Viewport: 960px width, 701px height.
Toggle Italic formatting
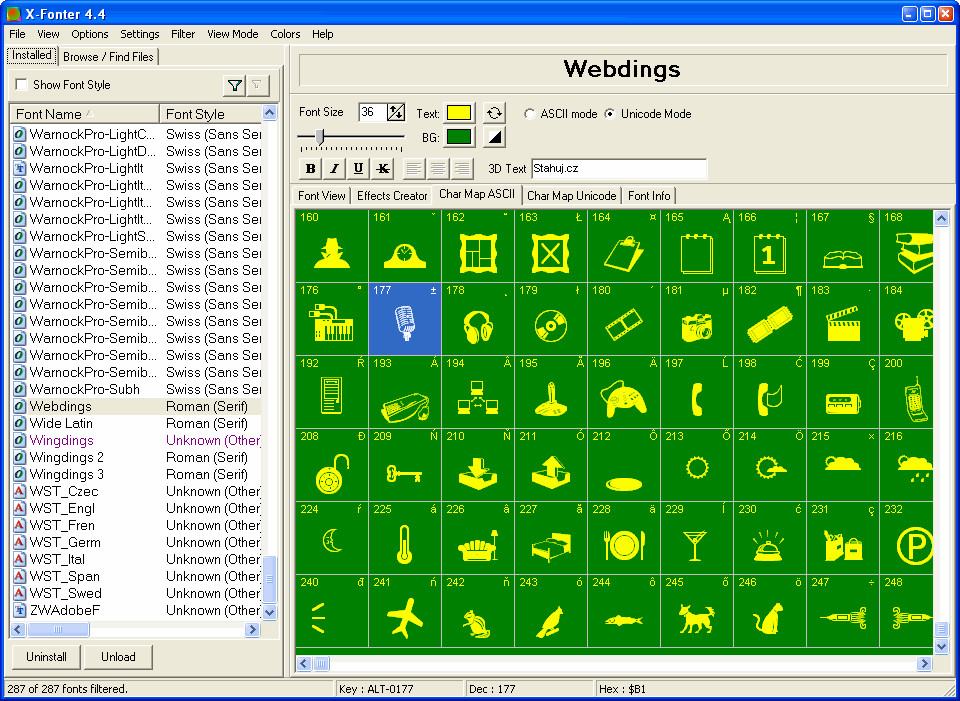pos(334,168)
